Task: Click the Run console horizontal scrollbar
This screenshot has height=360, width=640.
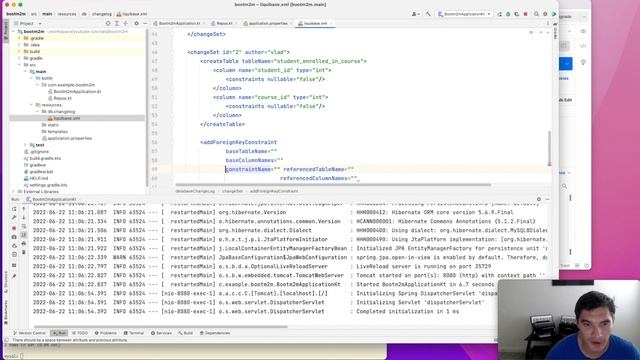Action: (x=160, y=327)
